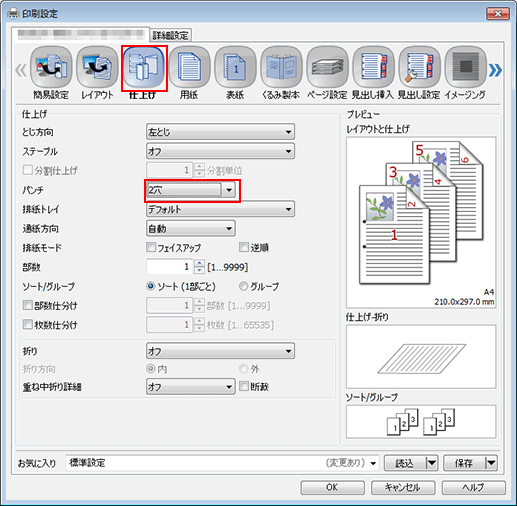Toggle the 断裁 checkbox
517x506 pixels.
click(x=244, y=386)
